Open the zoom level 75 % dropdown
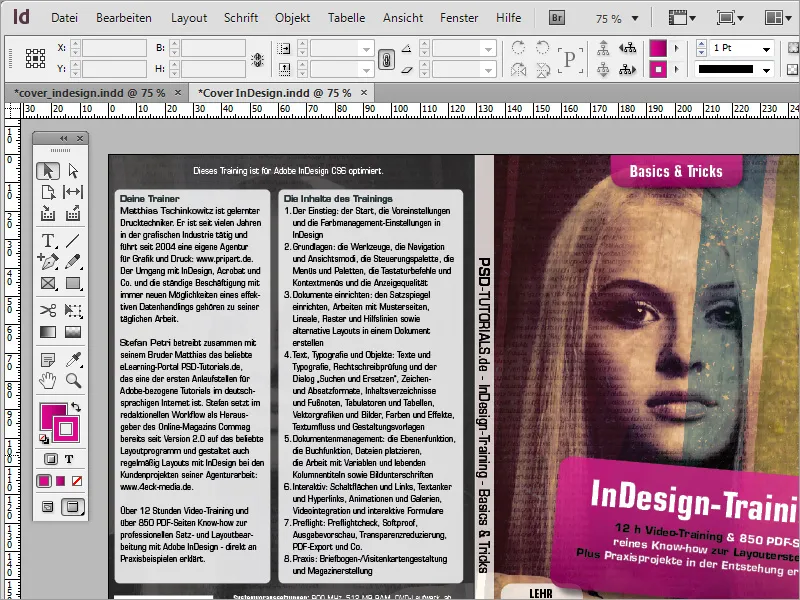Screen dimensions: 800x600 (x=635, y=18)
